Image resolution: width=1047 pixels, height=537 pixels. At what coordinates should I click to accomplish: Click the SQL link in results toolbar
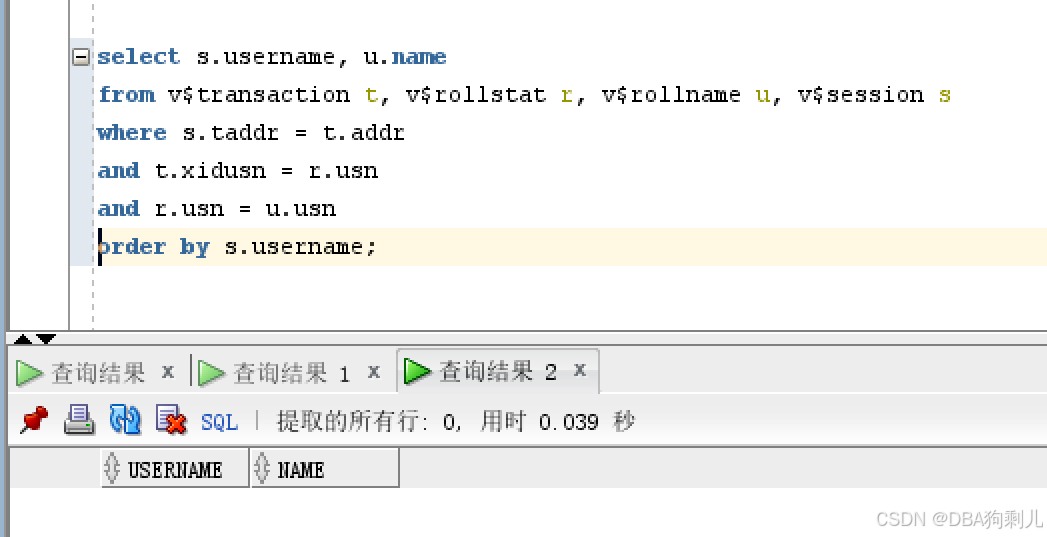[219, 422]
